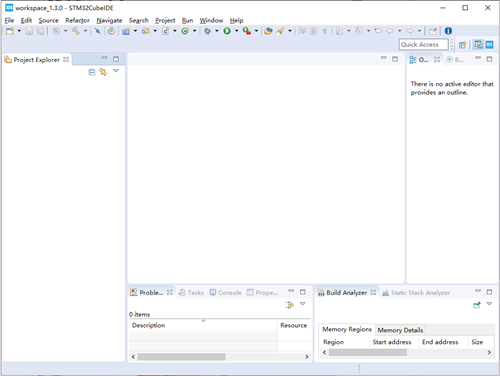The width and height of the screenshot is (500, 376).
Task: Switch to the Console tab
Action: click(x=226, y=293)
